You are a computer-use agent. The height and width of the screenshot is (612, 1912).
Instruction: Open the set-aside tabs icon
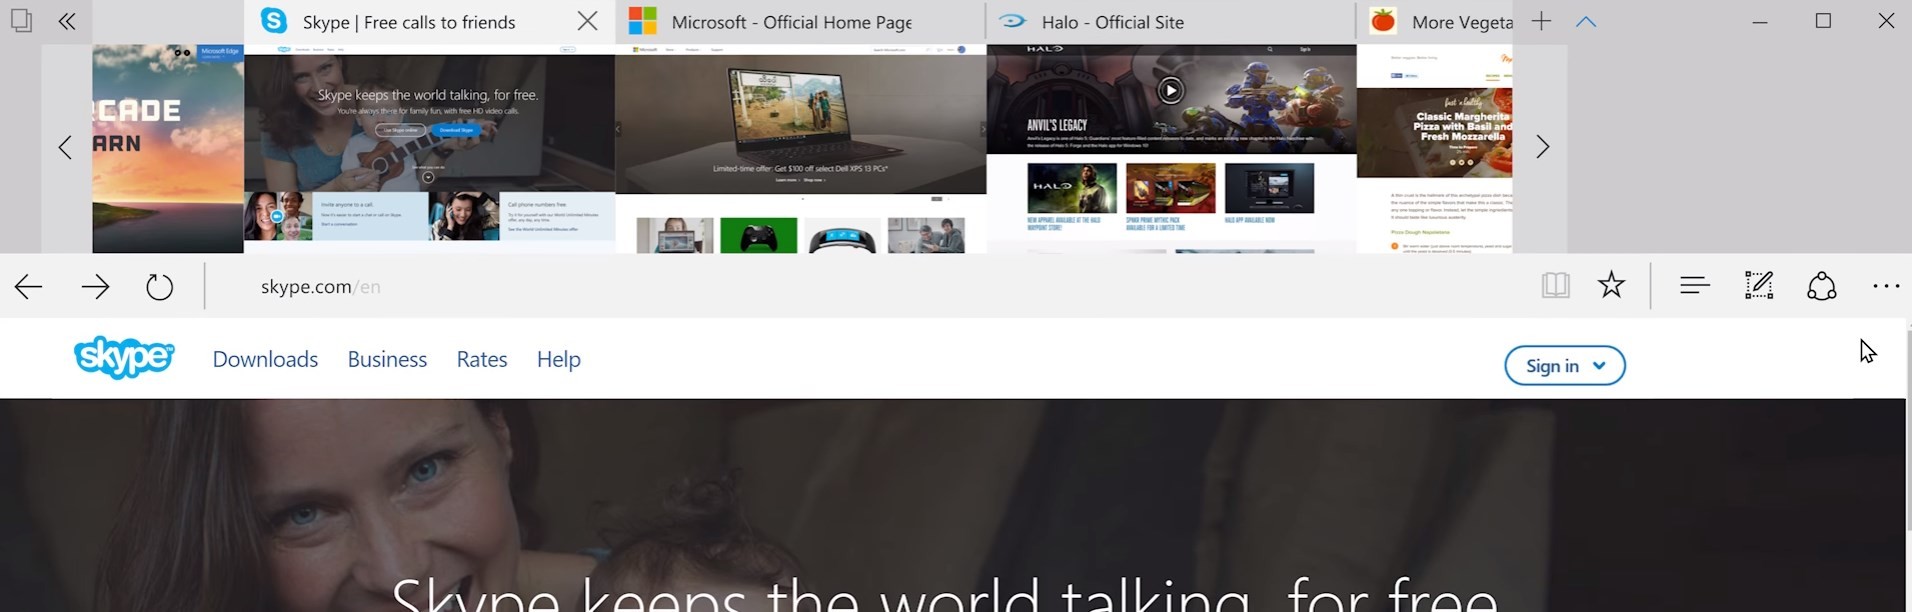click(x=21, y=20)
